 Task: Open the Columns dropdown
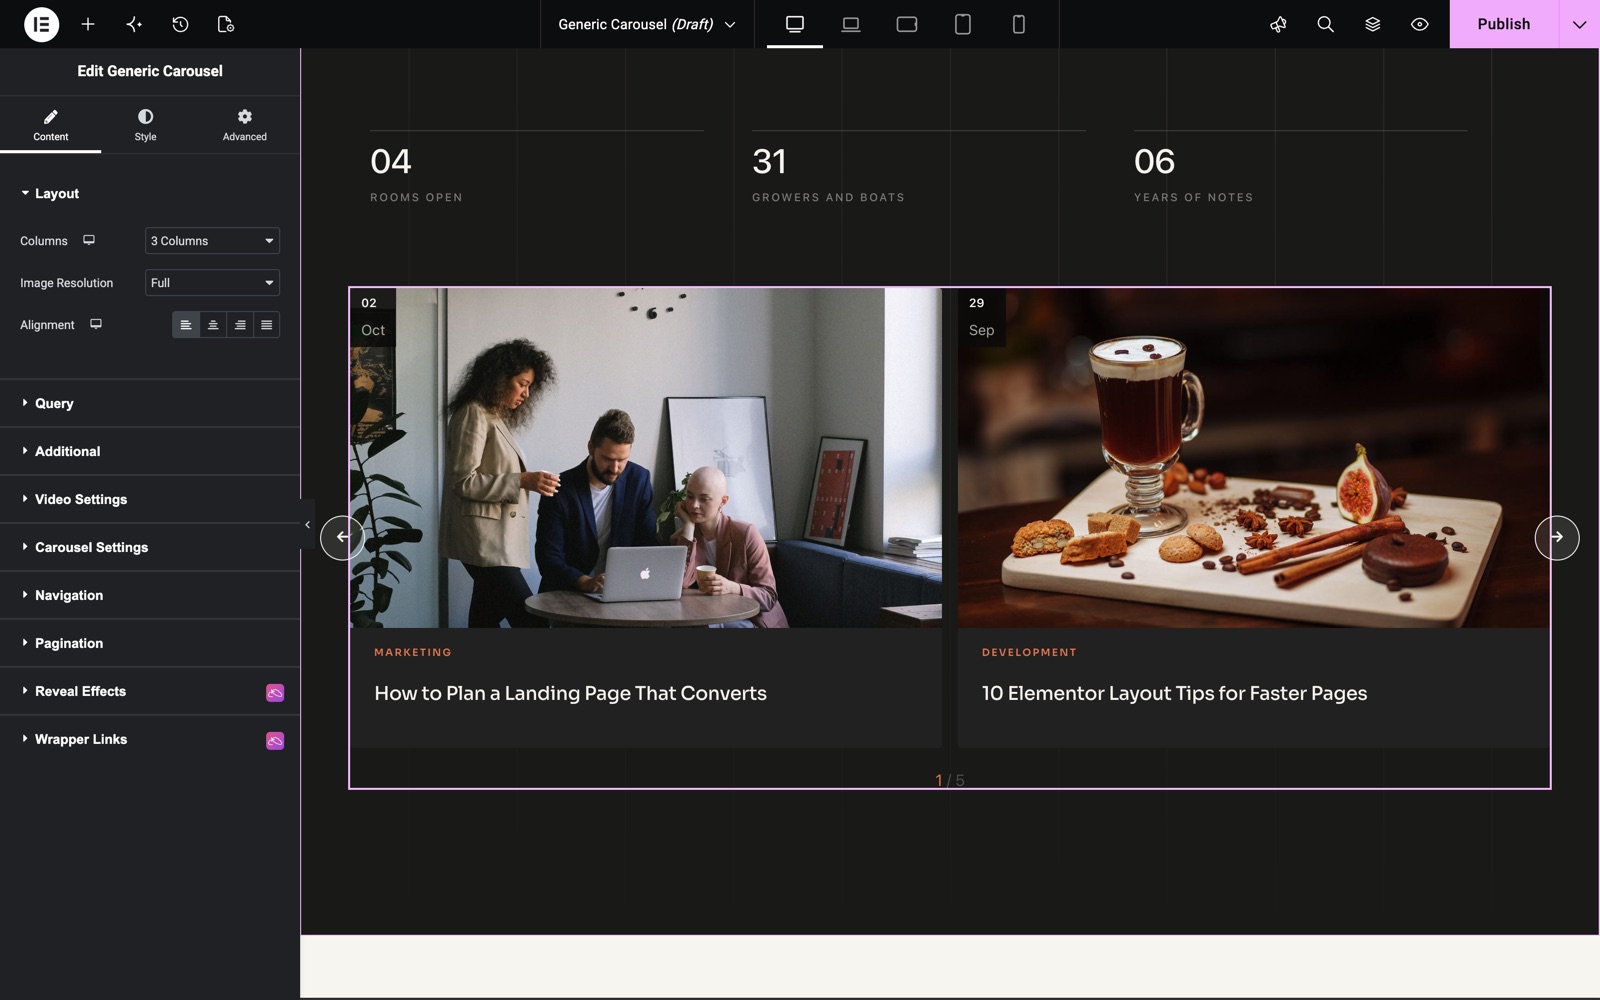coord(212,241)
